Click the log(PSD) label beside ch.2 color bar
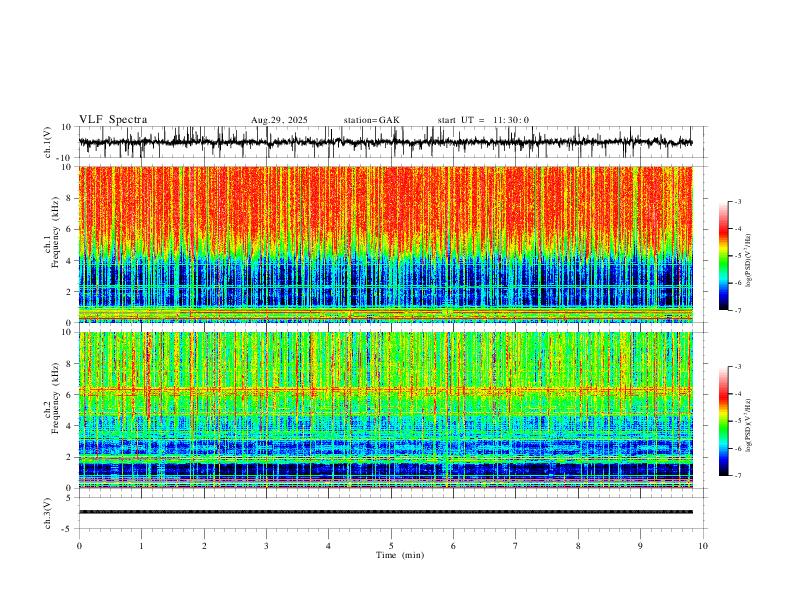792x612 pixels. [748, 426]
